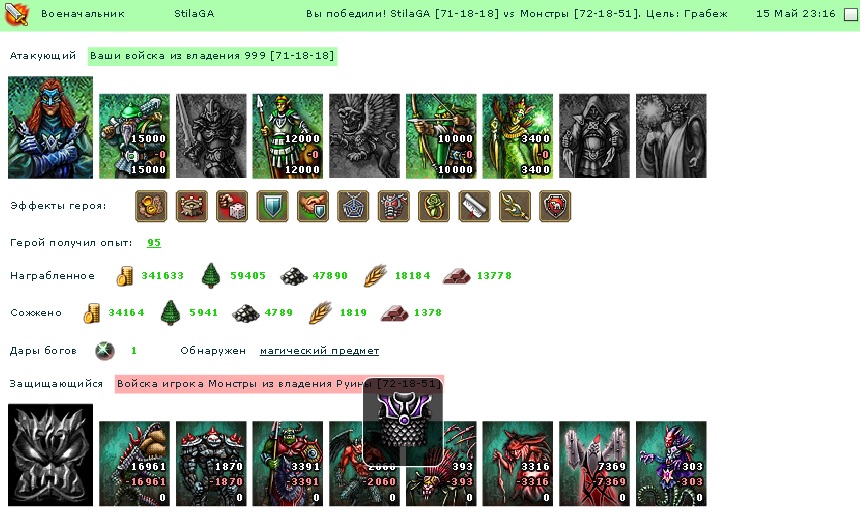This screenshot has height=513, width=860.
Task: Click the blue shield hero effect icon
Action: (273, 206)
